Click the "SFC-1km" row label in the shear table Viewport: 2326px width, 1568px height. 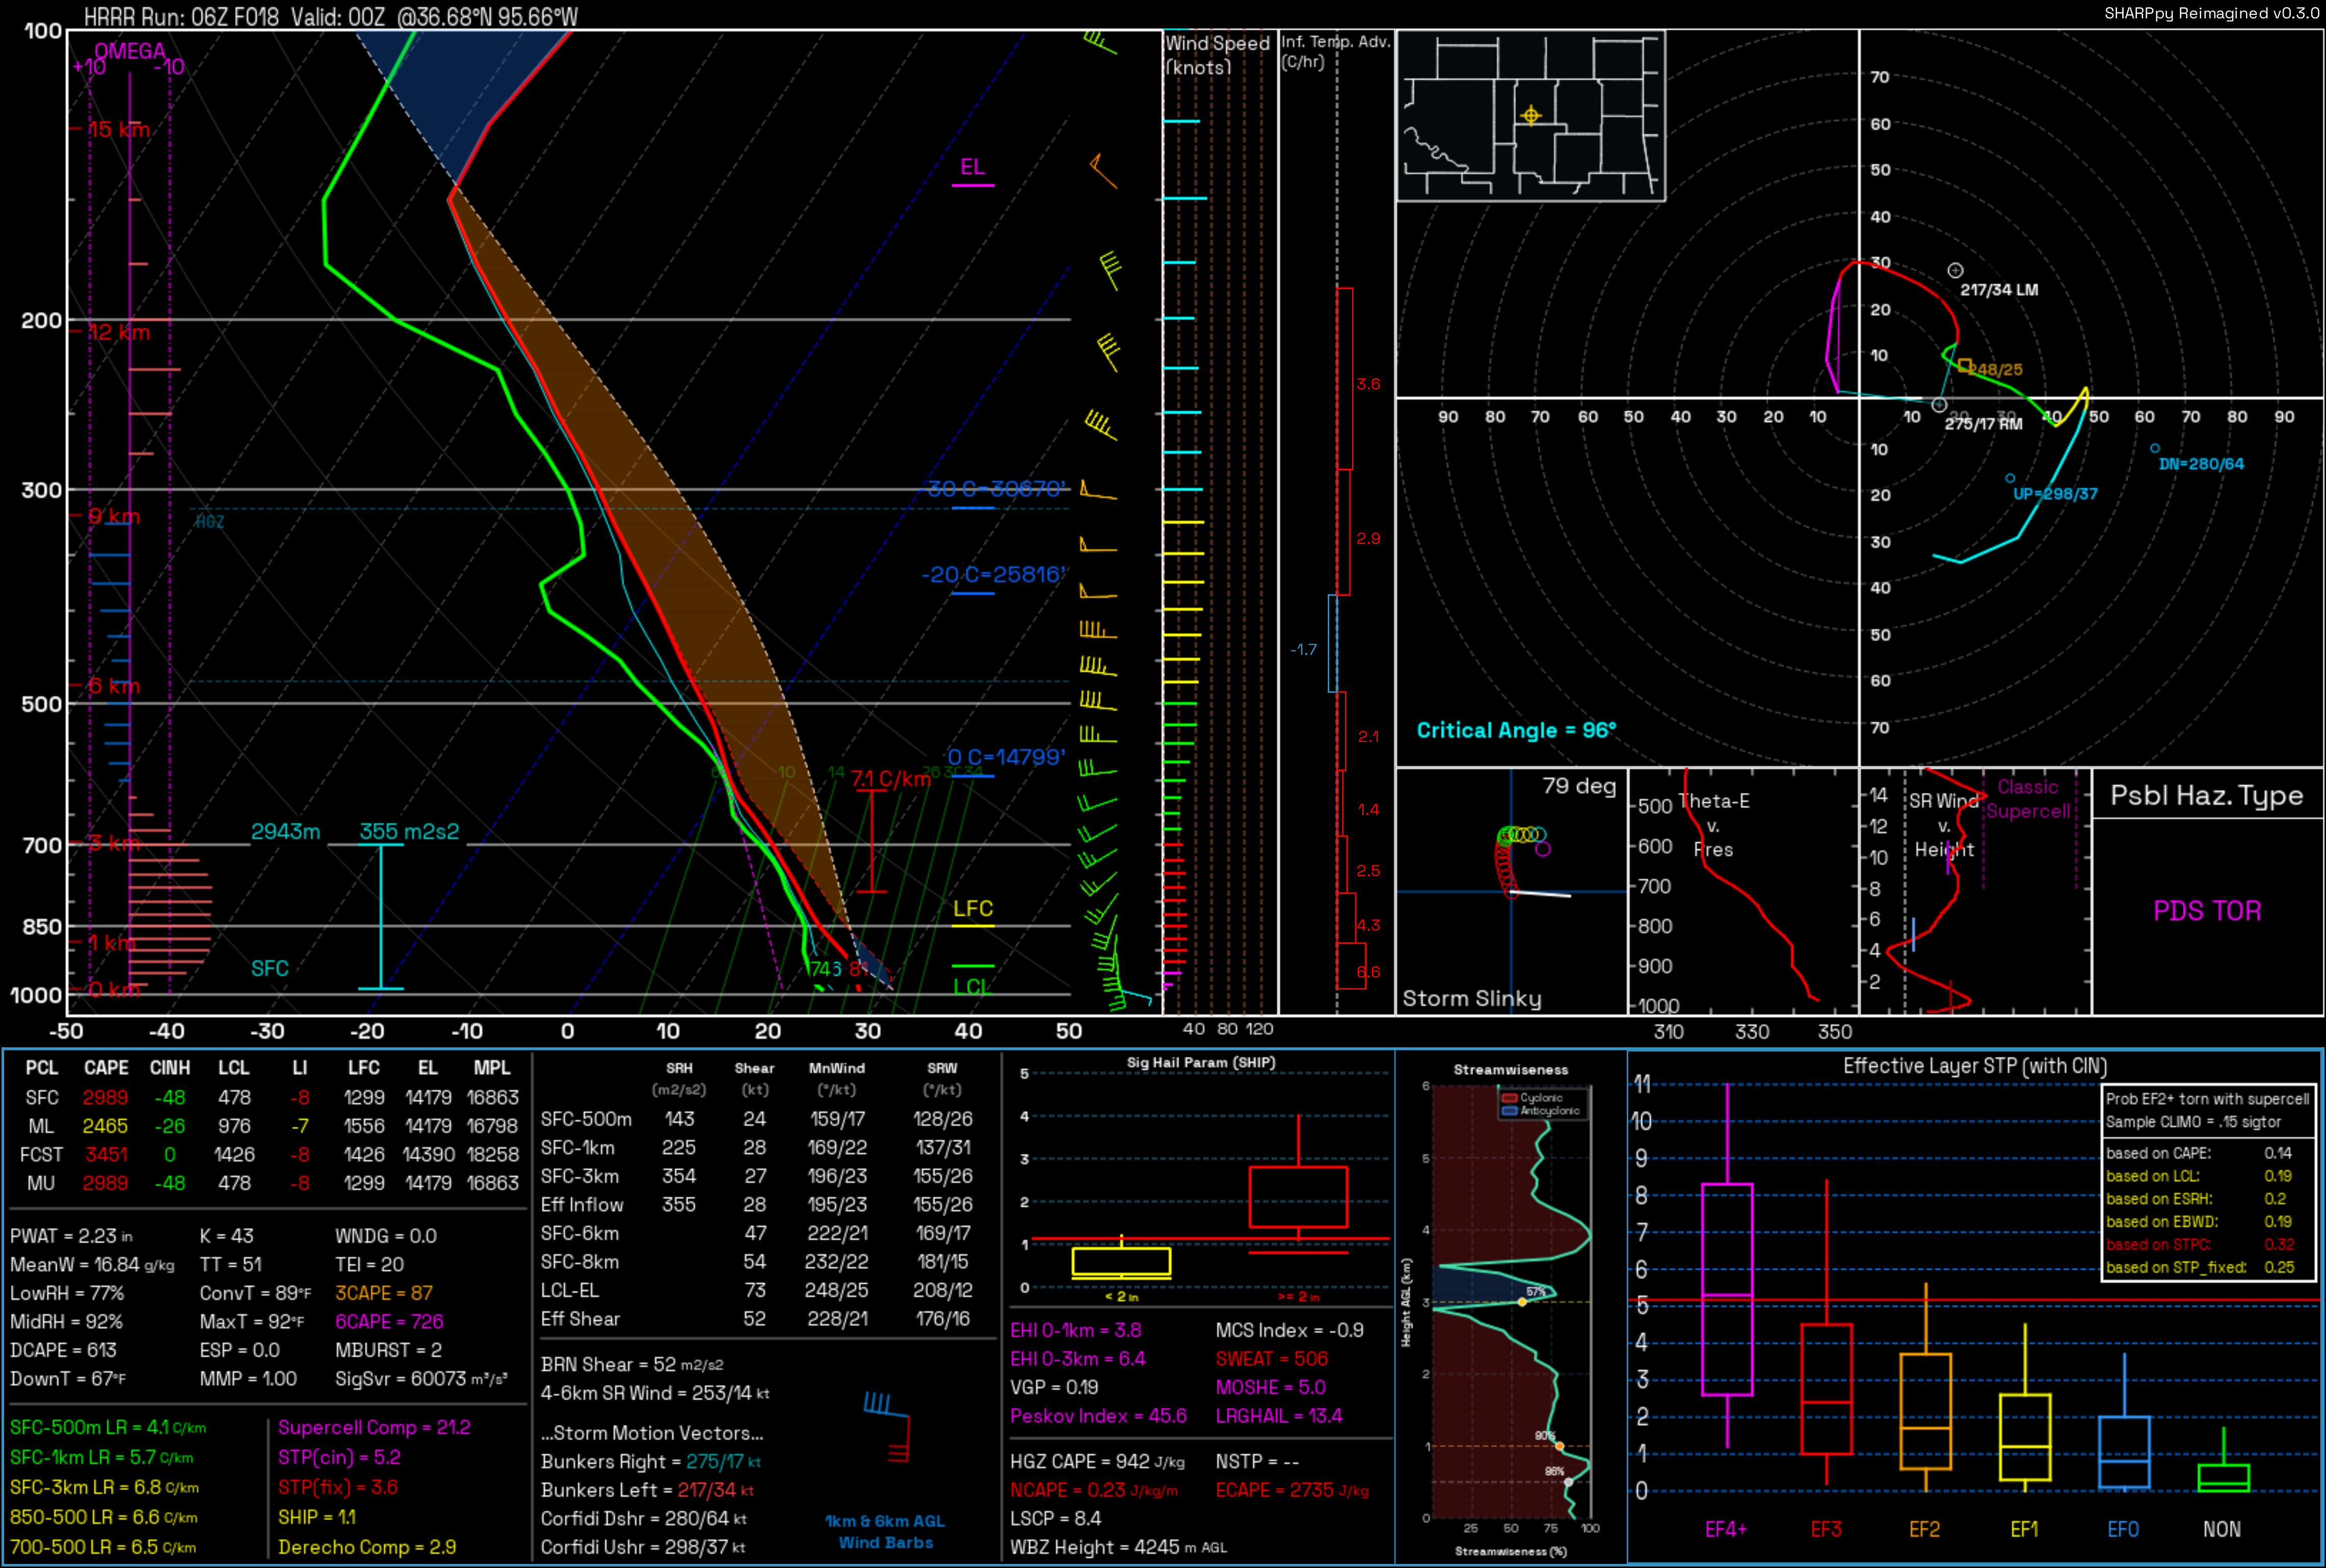578,1148
